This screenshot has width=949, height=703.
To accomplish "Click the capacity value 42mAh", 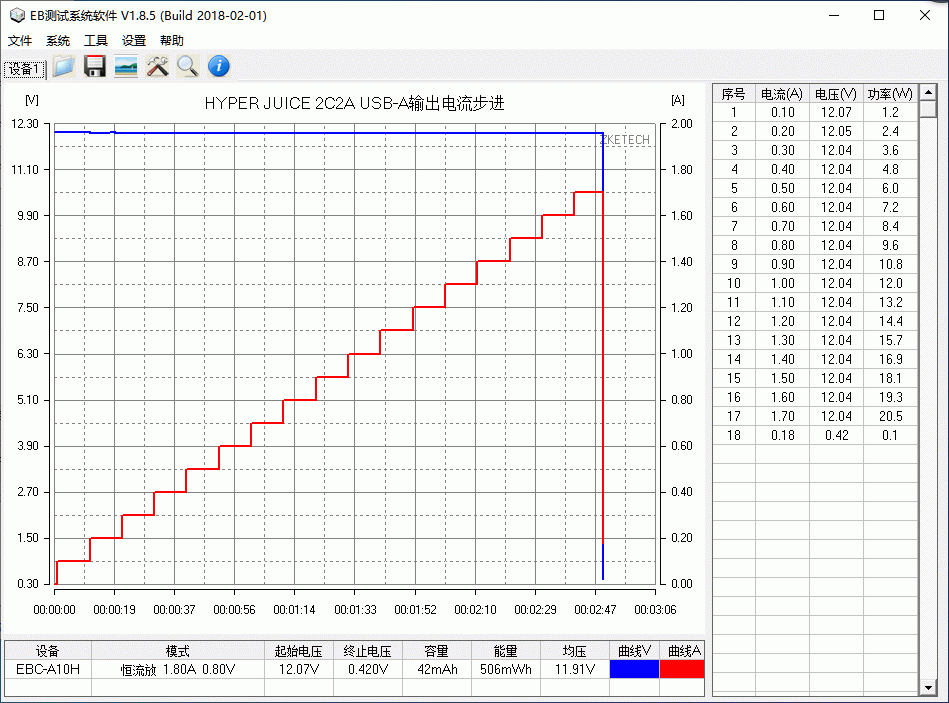I will [x=437, y=669].
